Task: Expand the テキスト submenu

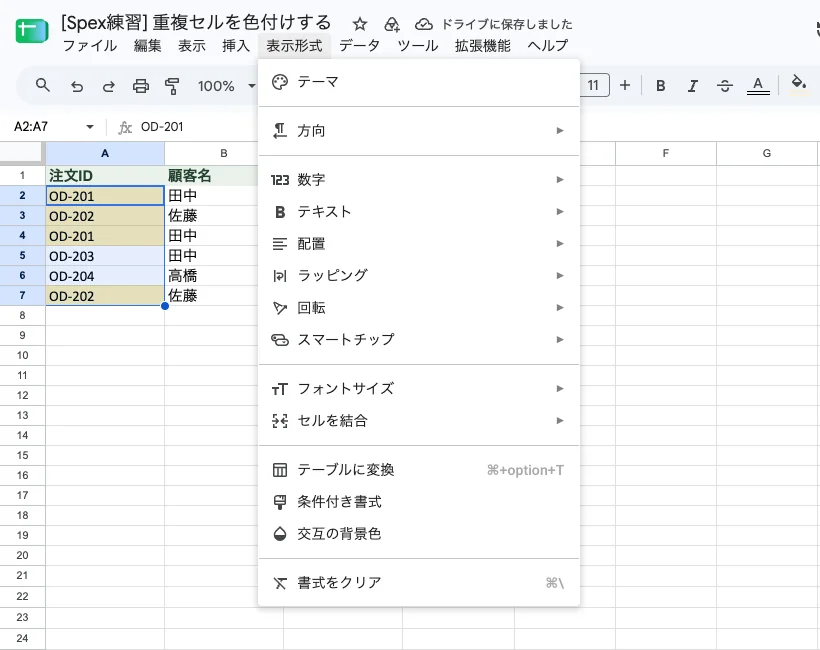Action: click(x=419, y=212)
